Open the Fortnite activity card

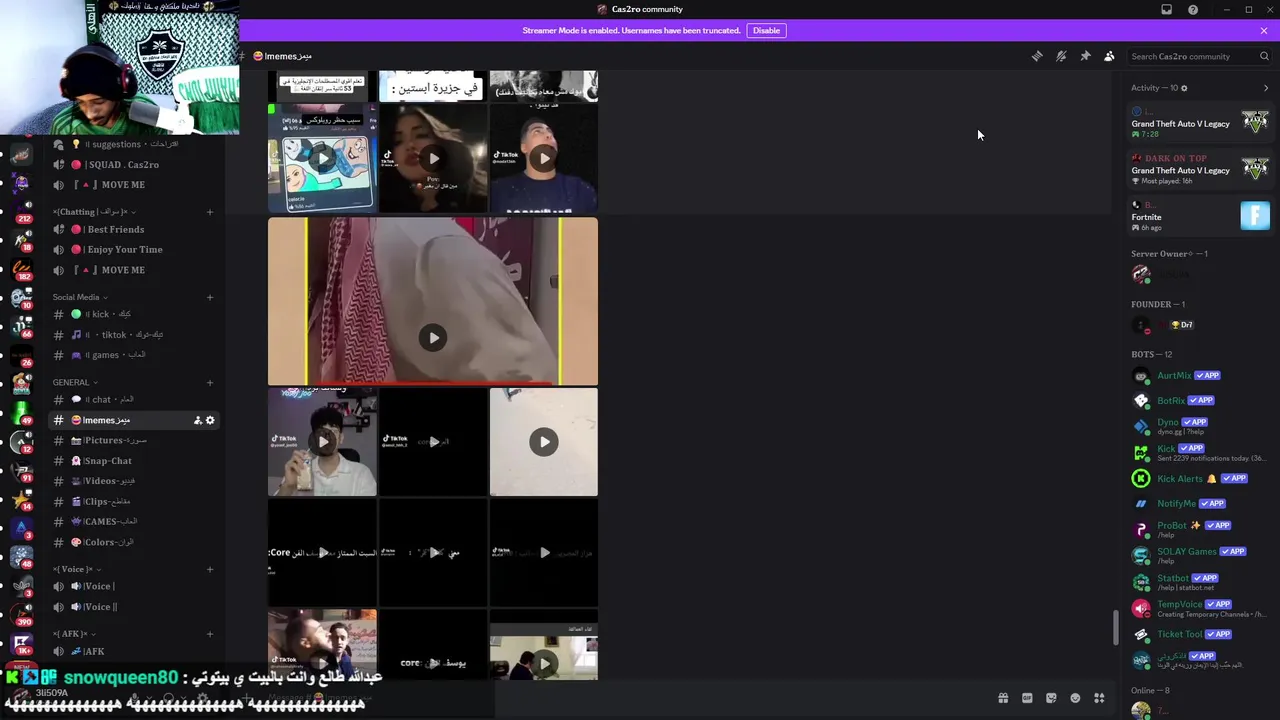1200,215
